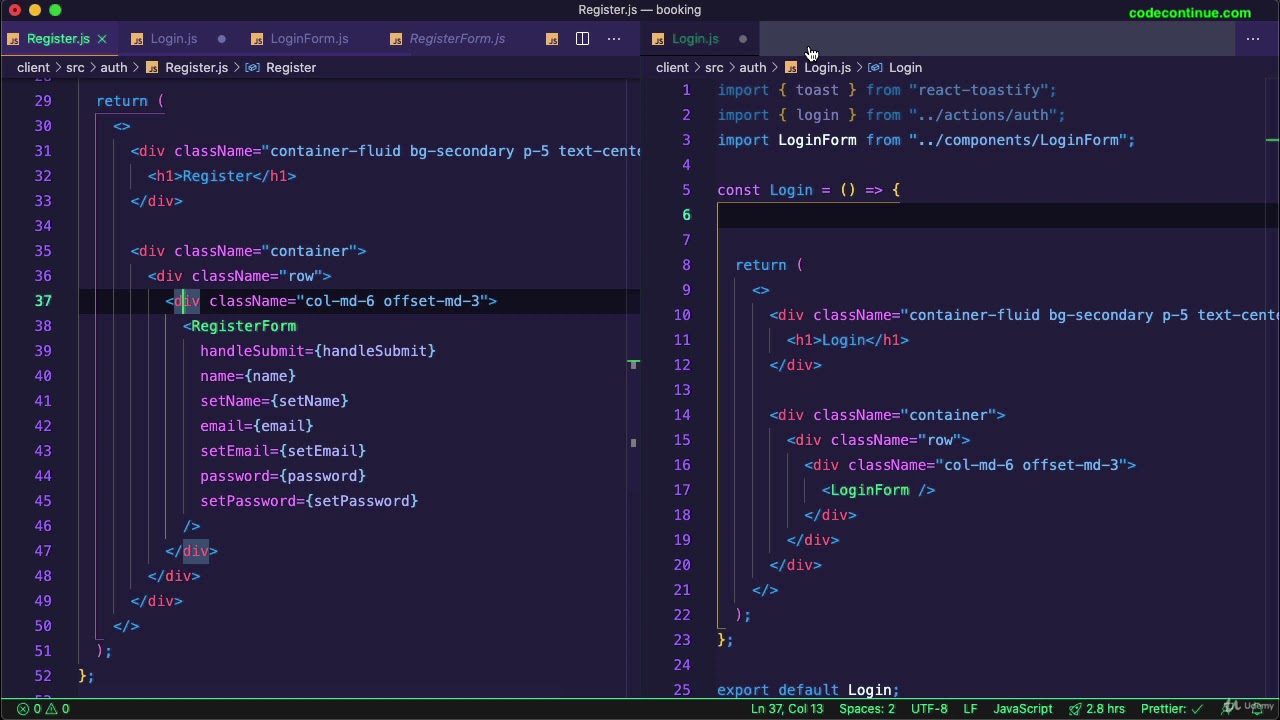Screen dimensions: 1280x720
Task: Open the Login.js tab in left group
Action: pyautogui.click(x=174, y=39)
